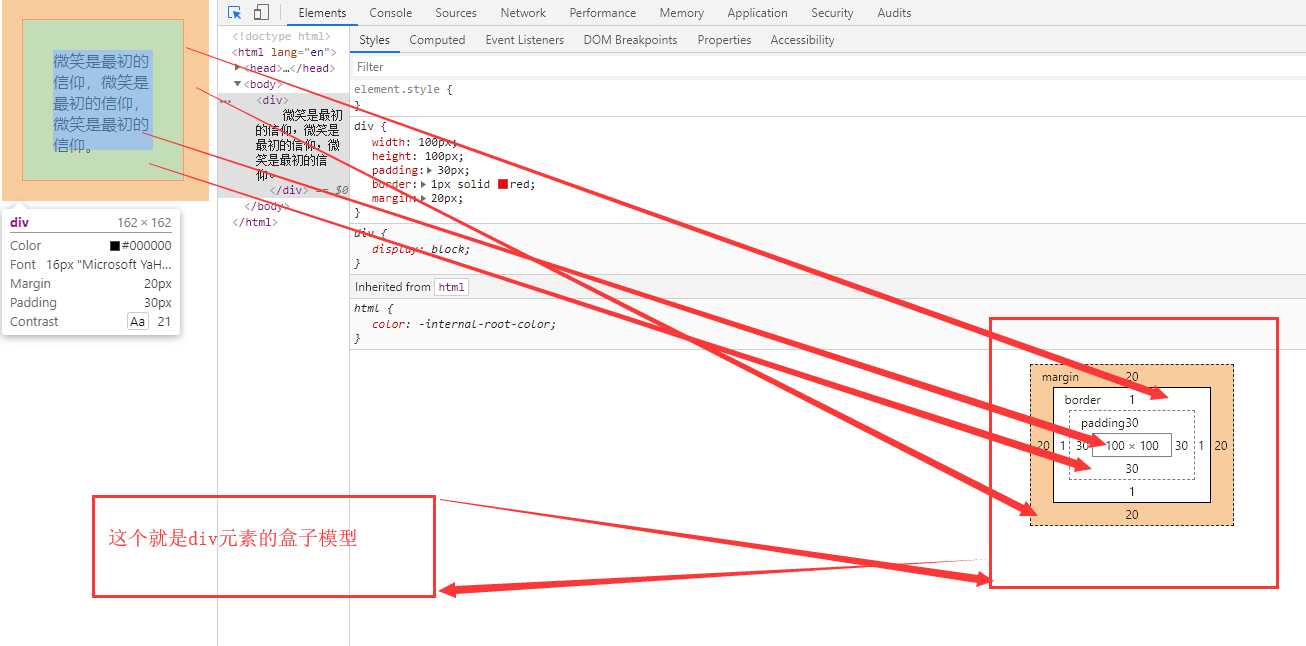Click the three-dots marker beside div node
This screenshot has width=1306, height=646.
(x=225, y=101)
